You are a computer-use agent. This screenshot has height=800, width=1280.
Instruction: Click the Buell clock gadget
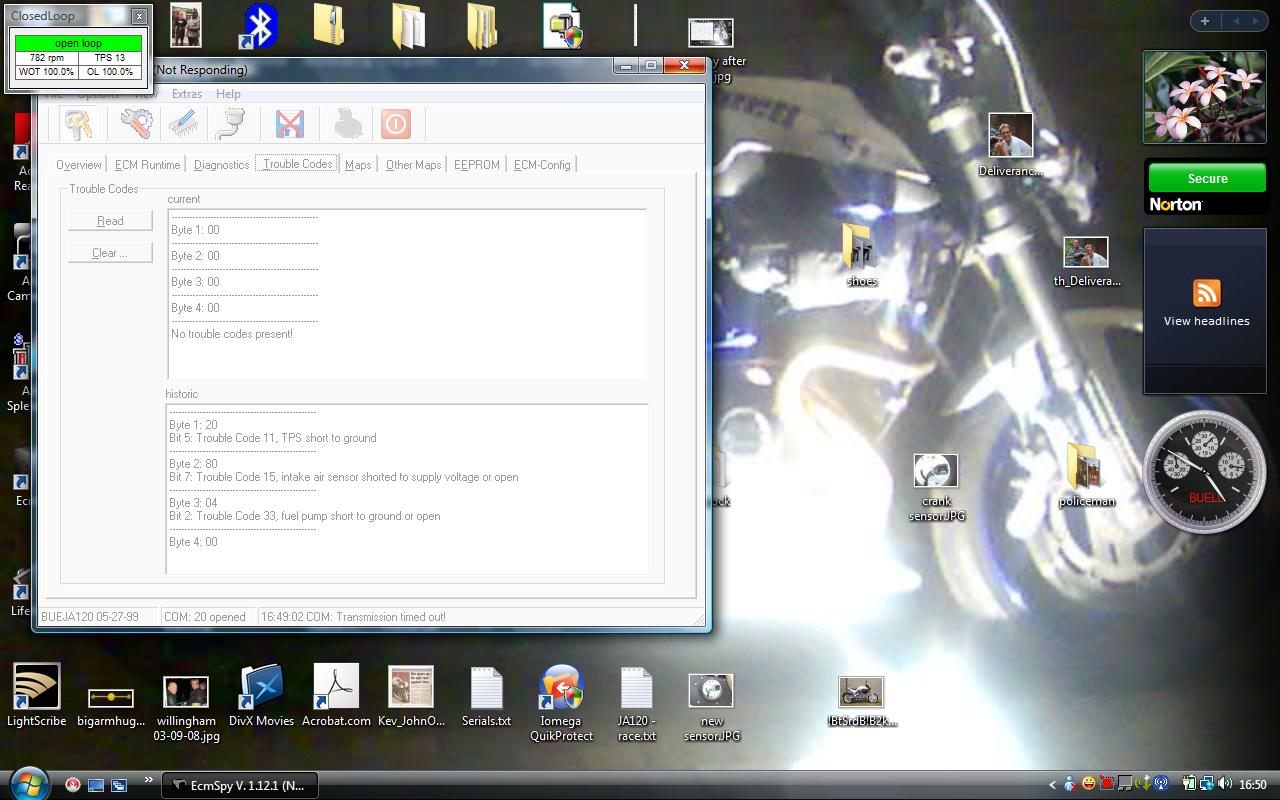[1205, 471]
